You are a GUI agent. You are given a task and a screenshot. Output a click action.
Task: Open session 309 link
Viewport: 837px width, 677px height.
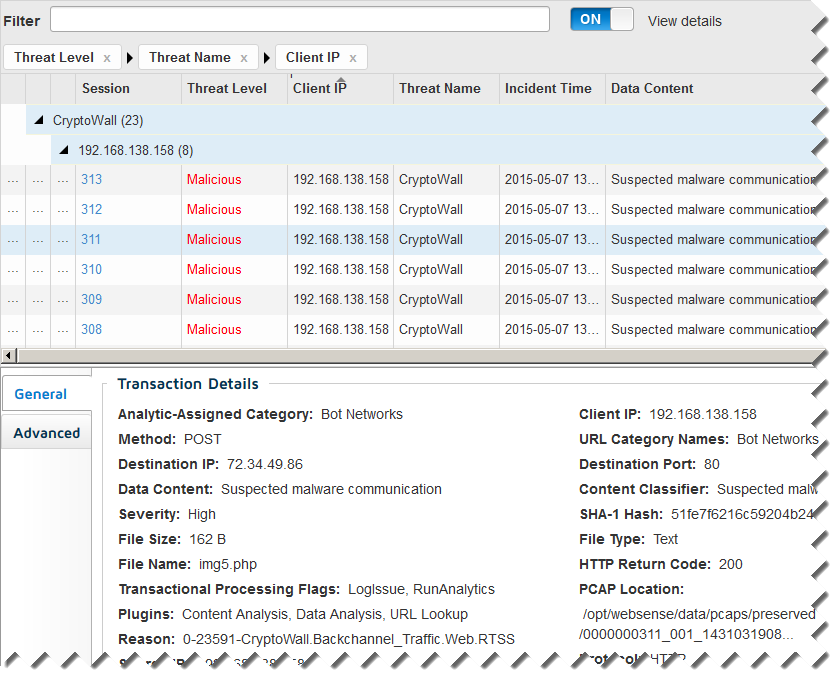tap(91, 299)
